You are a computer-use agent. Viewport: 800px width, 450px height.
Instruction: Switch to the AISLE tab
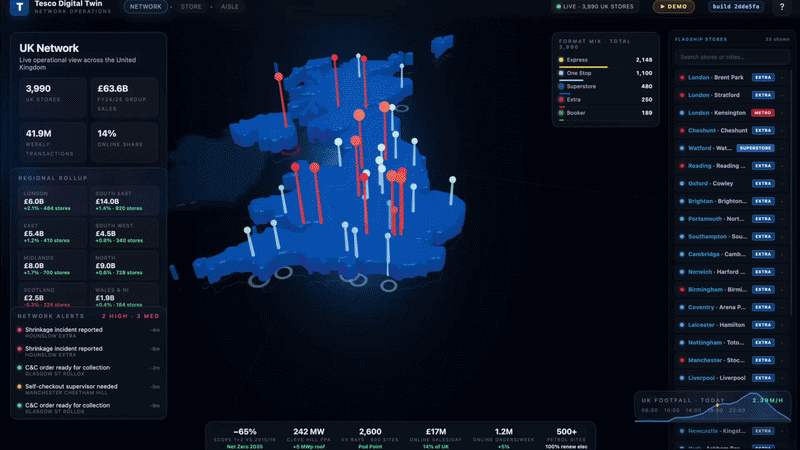[x=230, y=7]
